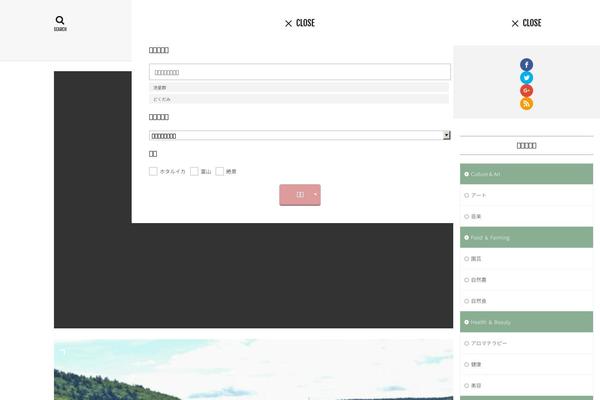This screenshot has height=400, width=600.
Task: Open the landscape photo with hills
Action: (x=253, y=369)
